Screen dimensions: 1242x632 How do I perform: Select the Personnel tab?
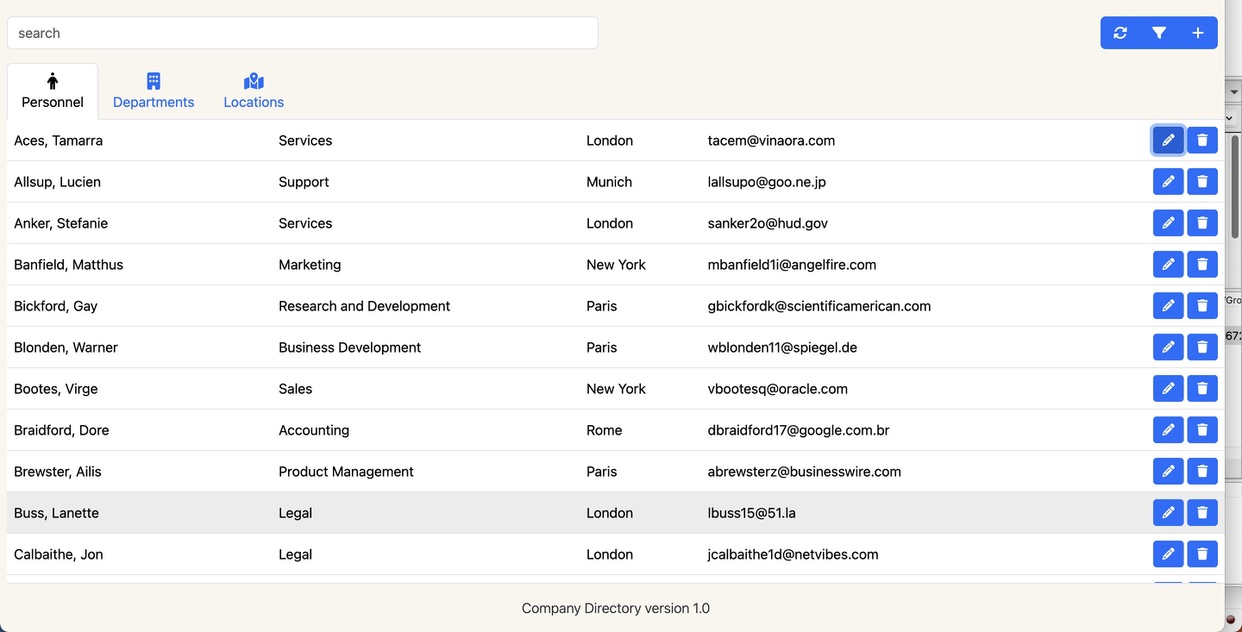(52, 91)
